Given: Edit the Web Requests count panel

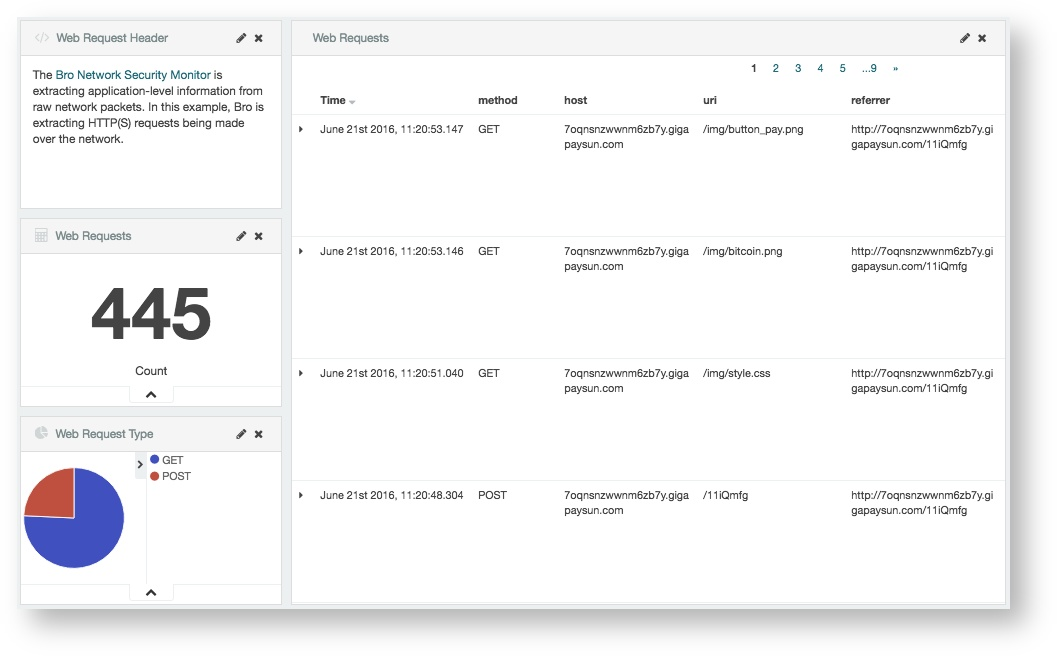Looking at the screenshot, I should click(240, 235).
